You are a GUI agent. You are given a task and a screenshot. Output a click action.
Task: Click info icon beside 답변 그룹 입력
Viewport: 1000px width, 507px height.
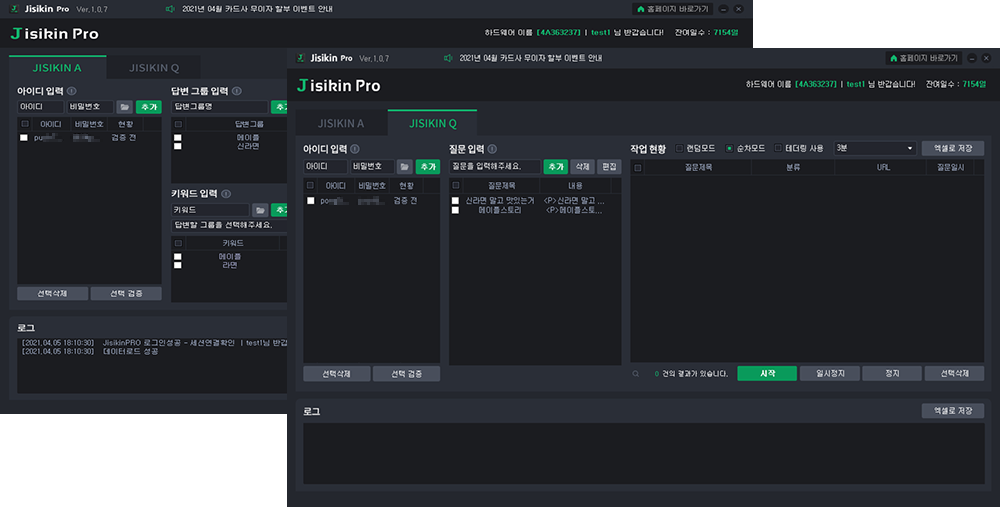click(237, 91)
